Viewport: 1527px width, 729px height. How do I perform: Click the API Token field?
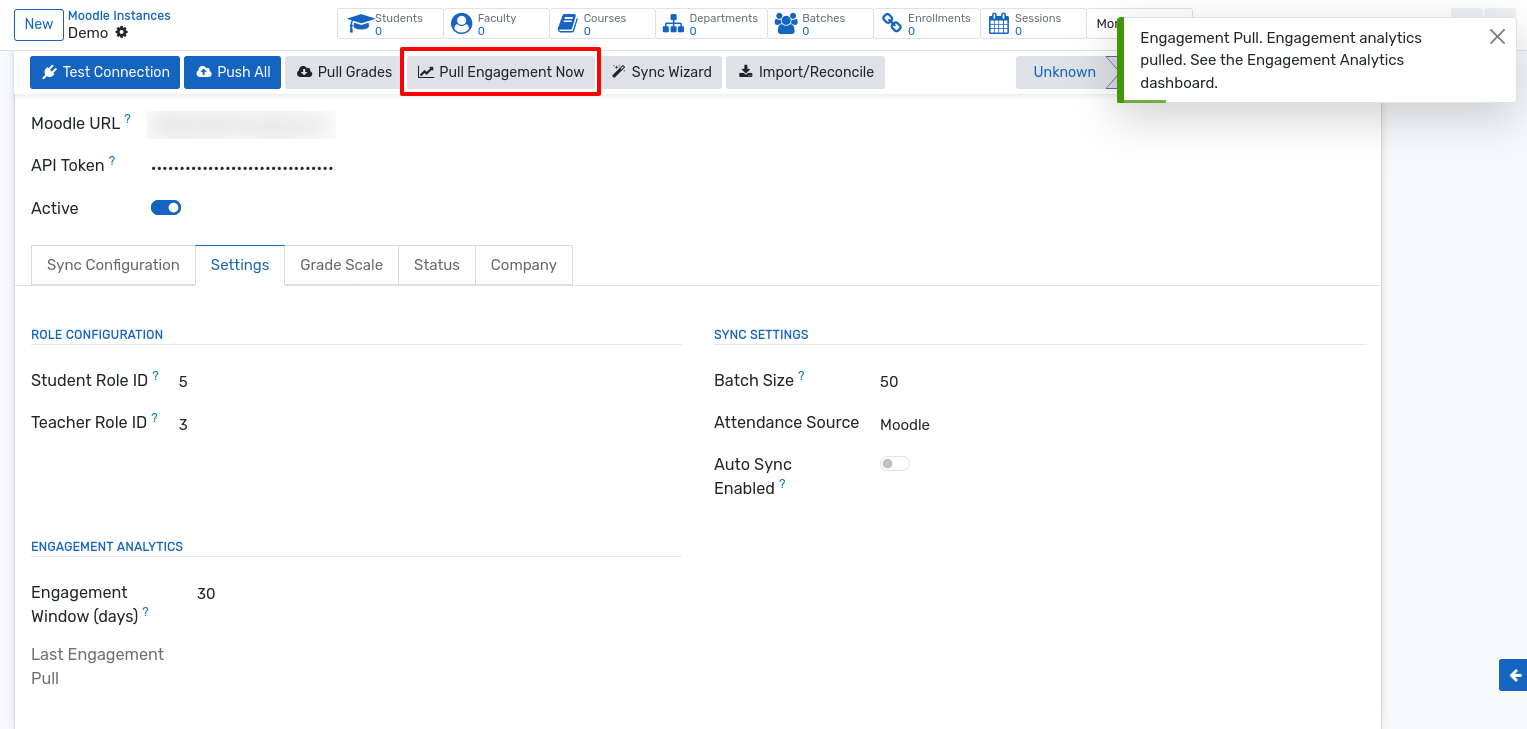(242, 167)
